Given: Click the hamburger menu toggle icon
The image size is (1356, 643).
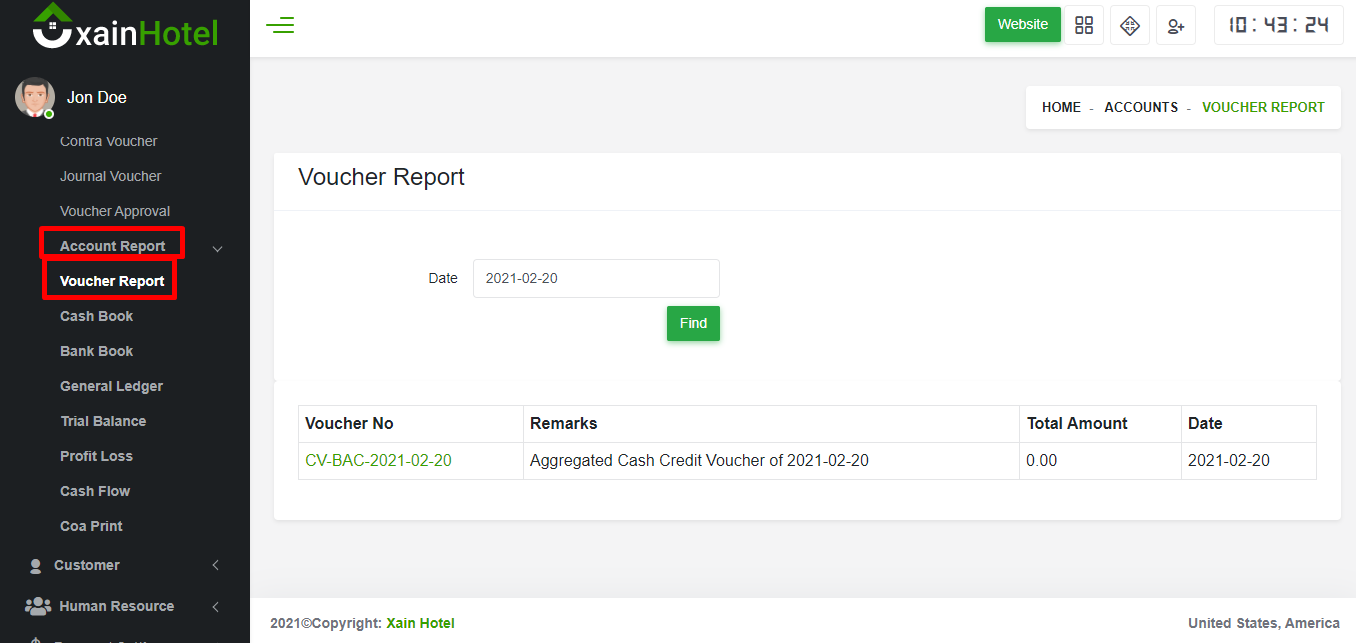Looking at the screenshot, I should pyautogui.click(x=280, y=26).
